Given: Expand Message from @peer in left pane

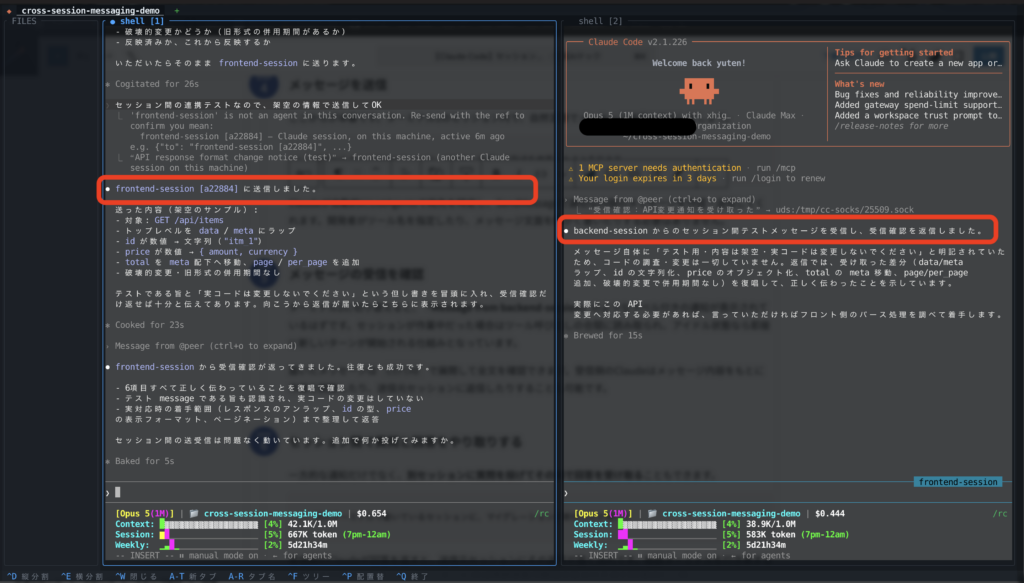Looking at the screenshot, I should click(206, 346).
